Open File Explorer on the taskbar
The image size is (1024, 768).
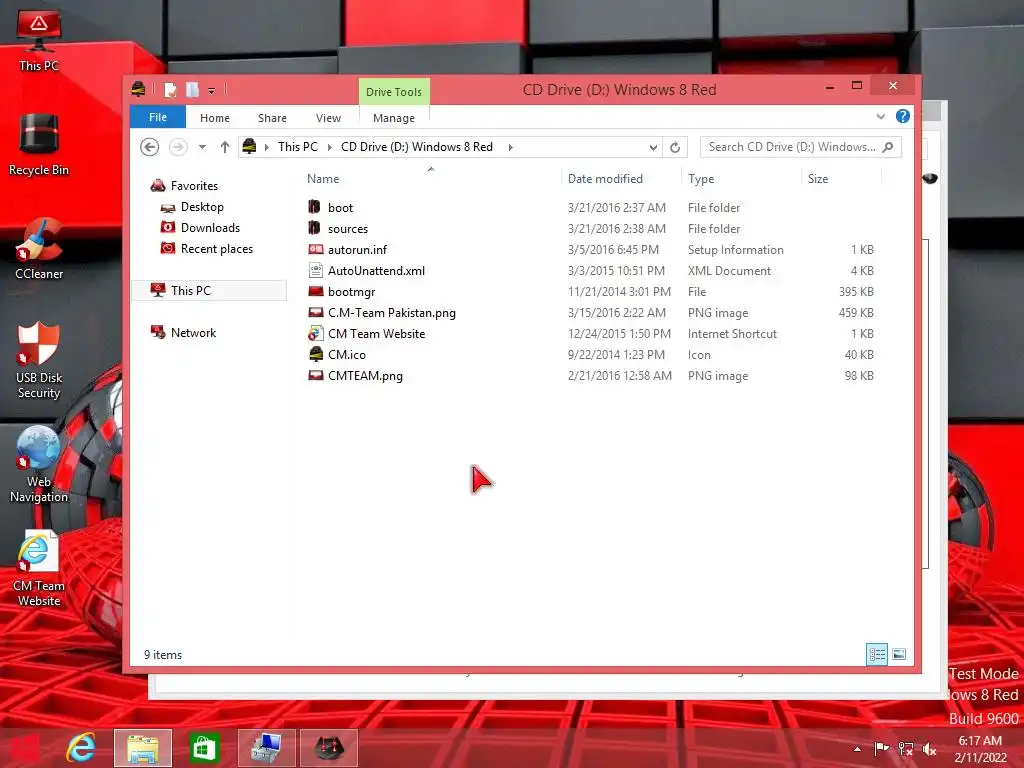click(142, 748)
